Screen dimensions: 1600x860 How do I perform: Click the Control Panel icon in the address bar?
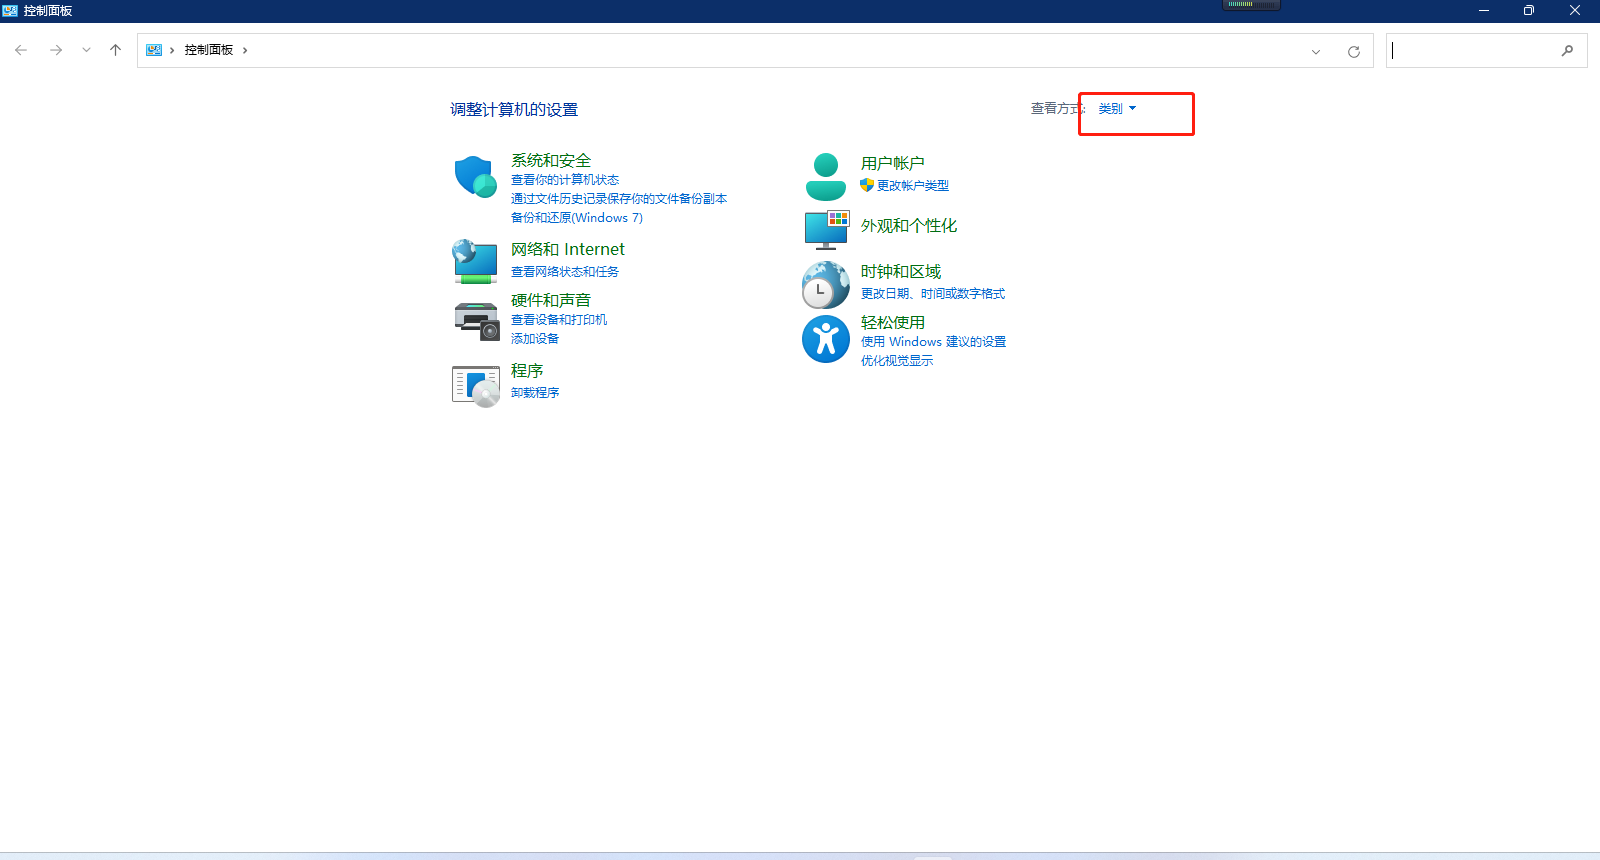click(x=154, y=50)
